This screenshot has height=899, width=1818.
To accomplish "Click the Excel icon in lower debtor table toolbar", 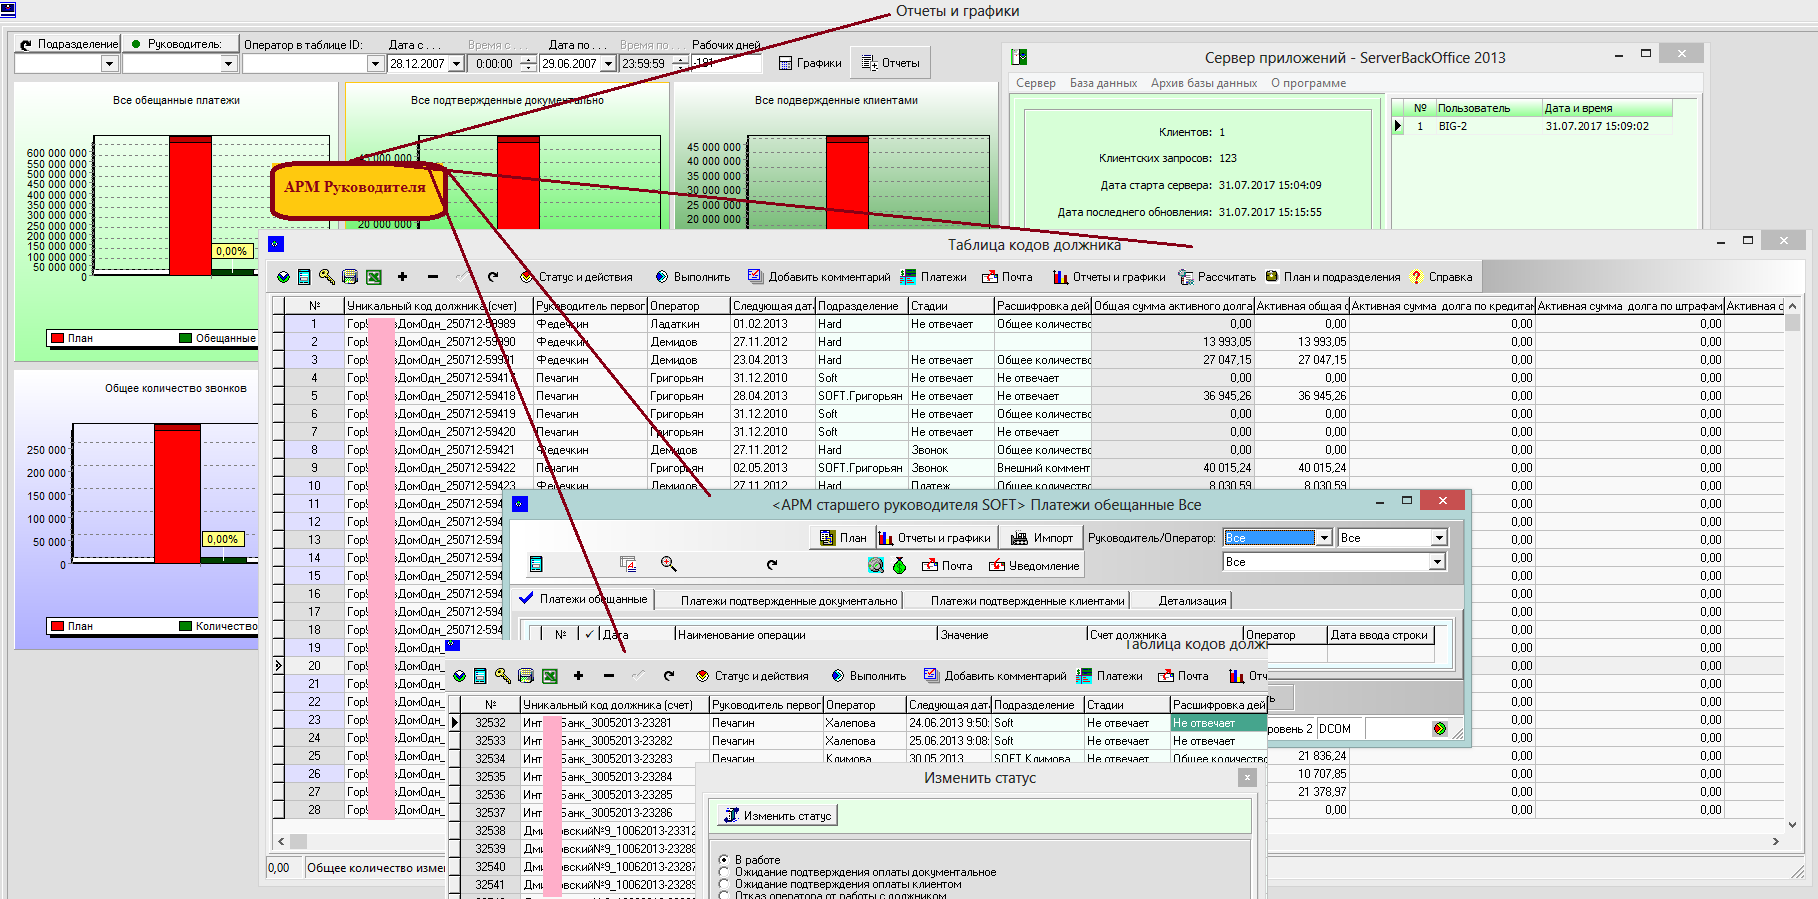I will coord(550,676).
